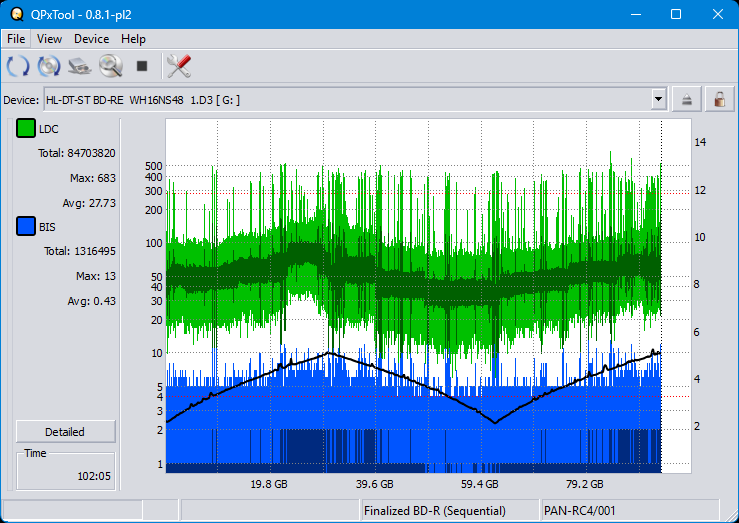Maximize the QPxTool window
739x523 pixels.
click(x=676, y=14)
